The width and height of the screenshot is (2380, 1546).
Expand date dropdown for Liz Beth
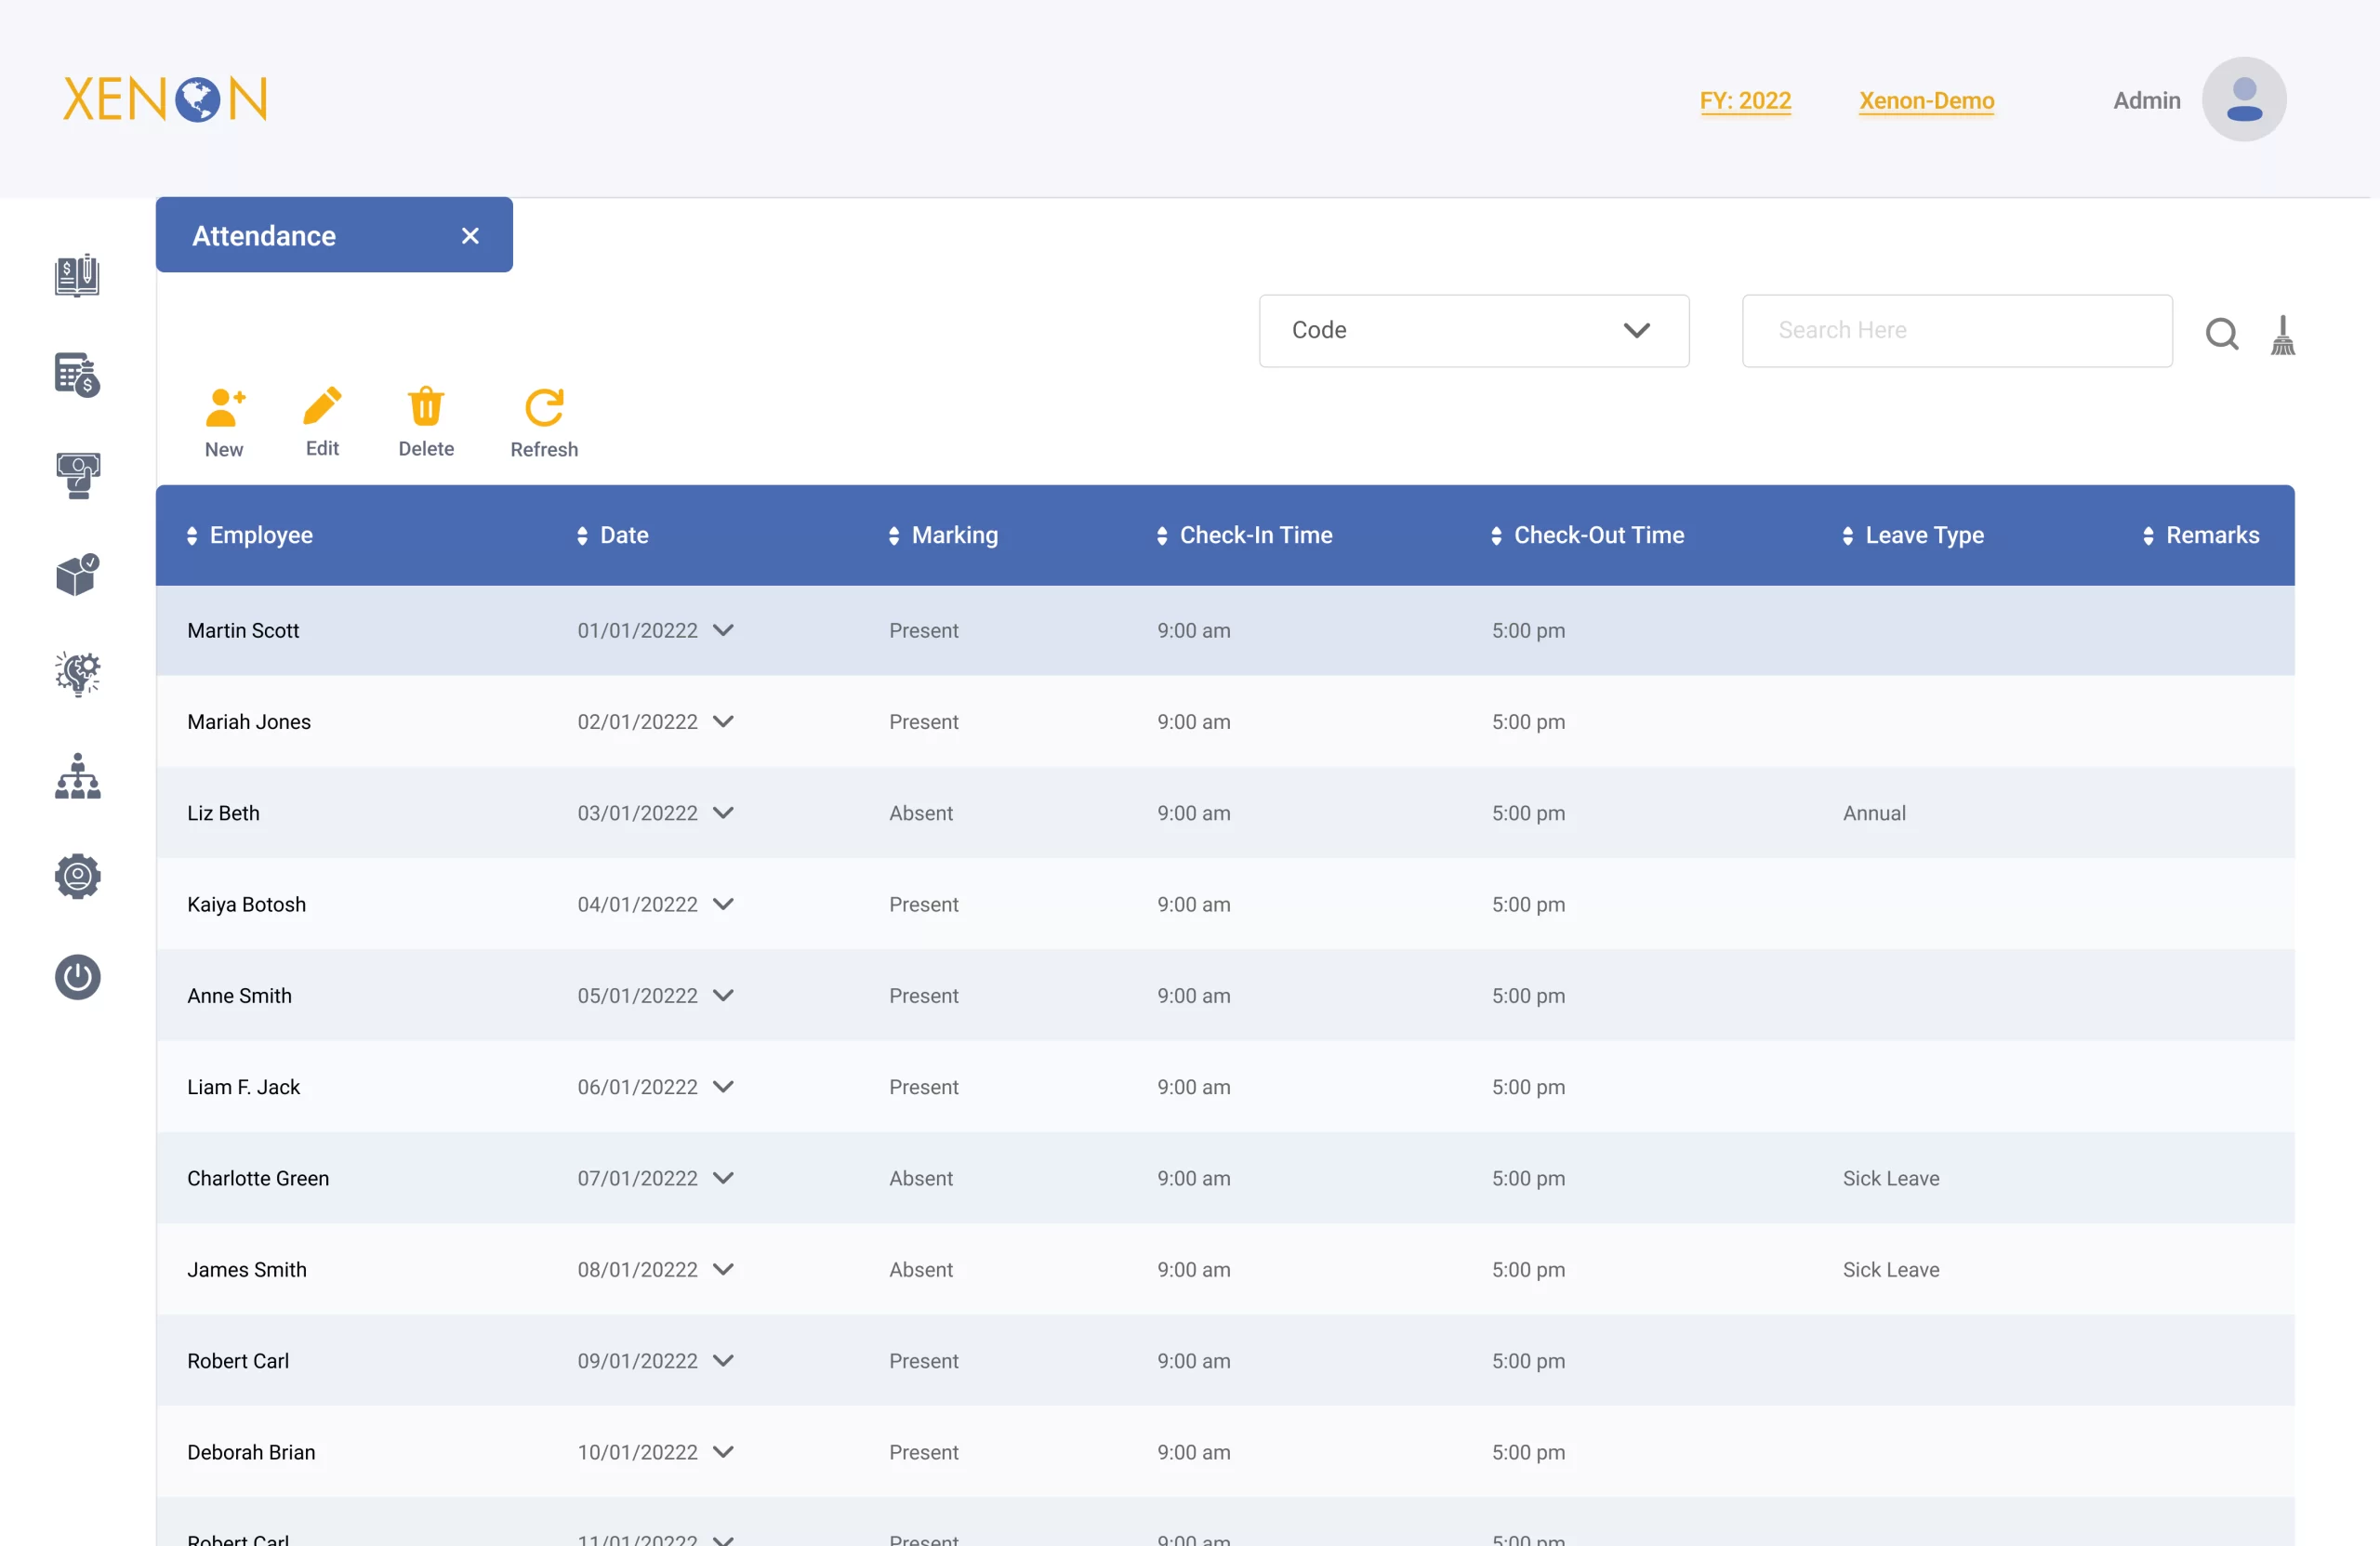723,813
